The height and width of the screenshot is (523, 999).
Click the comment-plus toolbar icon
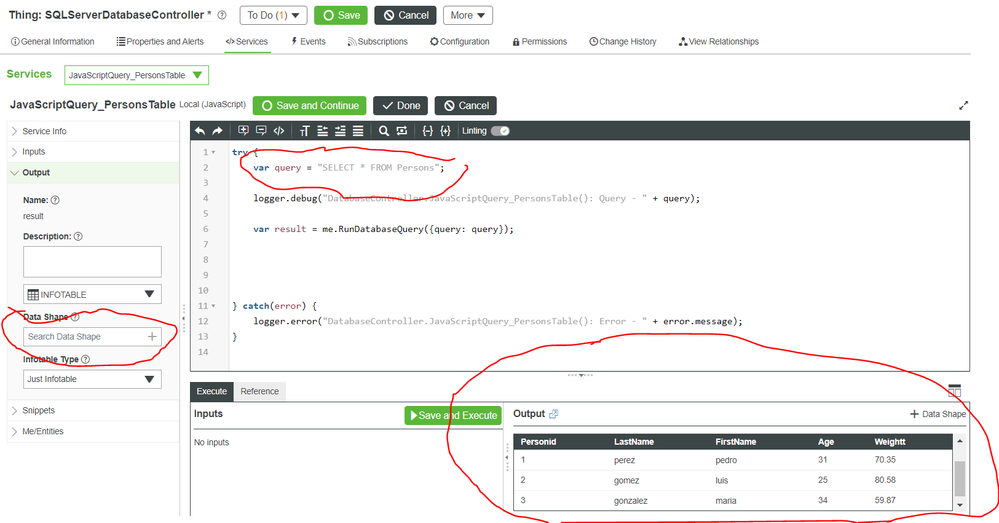click(x=243, y=131)
